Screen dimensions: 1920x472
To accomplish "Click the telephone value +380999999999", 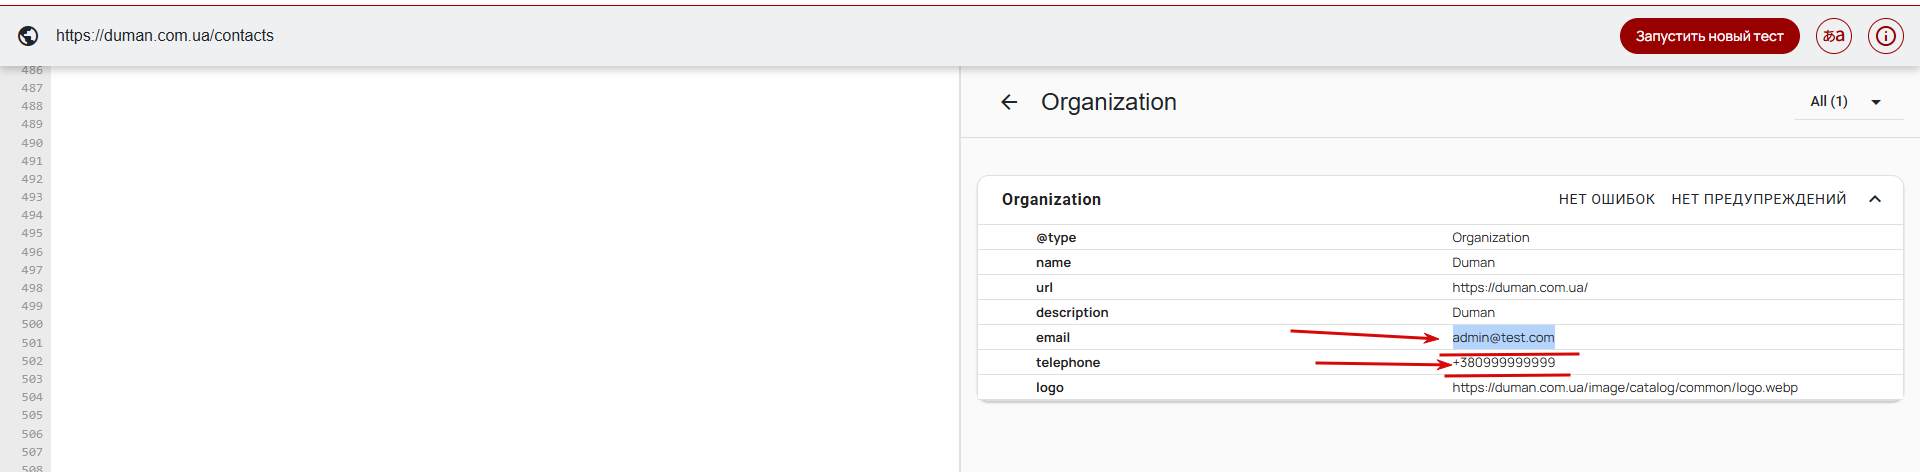I will (x=1504, y=363).
